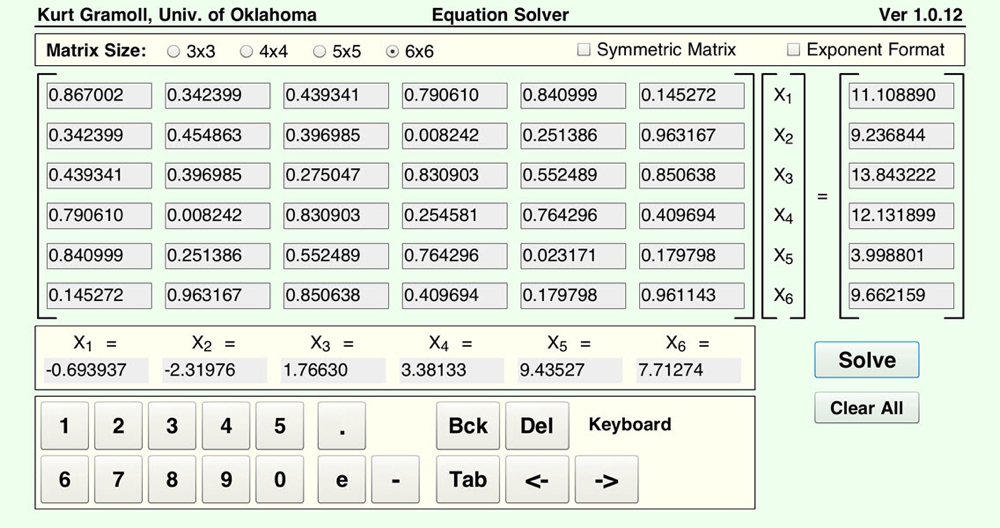Click X6 result value 7.71274
The image size is (1000, 528).
(689, 370)
